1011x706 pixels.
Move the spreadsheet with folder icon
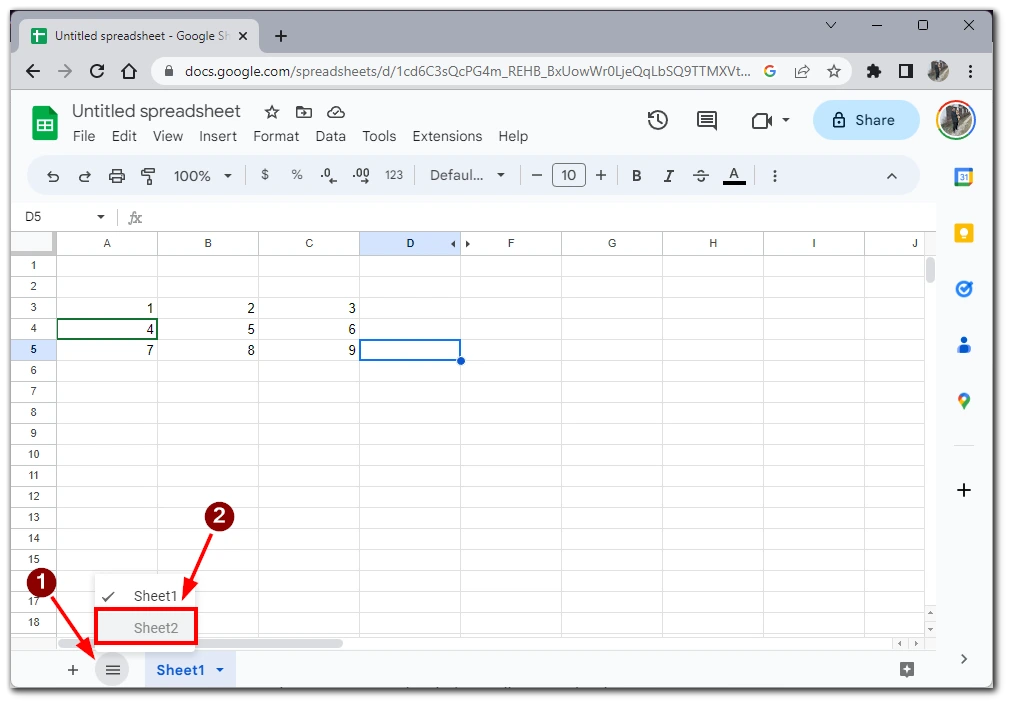click(x=304, y=112)
